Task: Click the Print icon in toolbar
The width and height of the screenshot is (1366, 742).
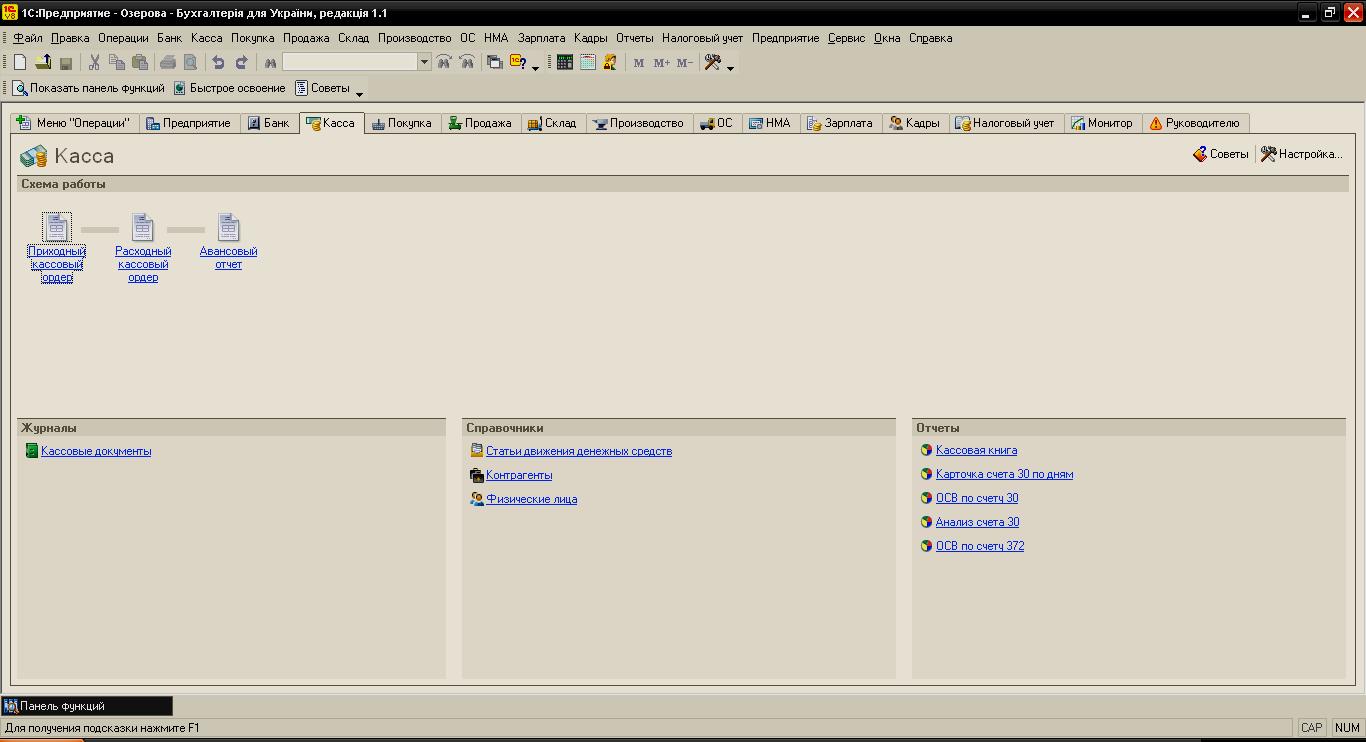Action: point(168,62)
